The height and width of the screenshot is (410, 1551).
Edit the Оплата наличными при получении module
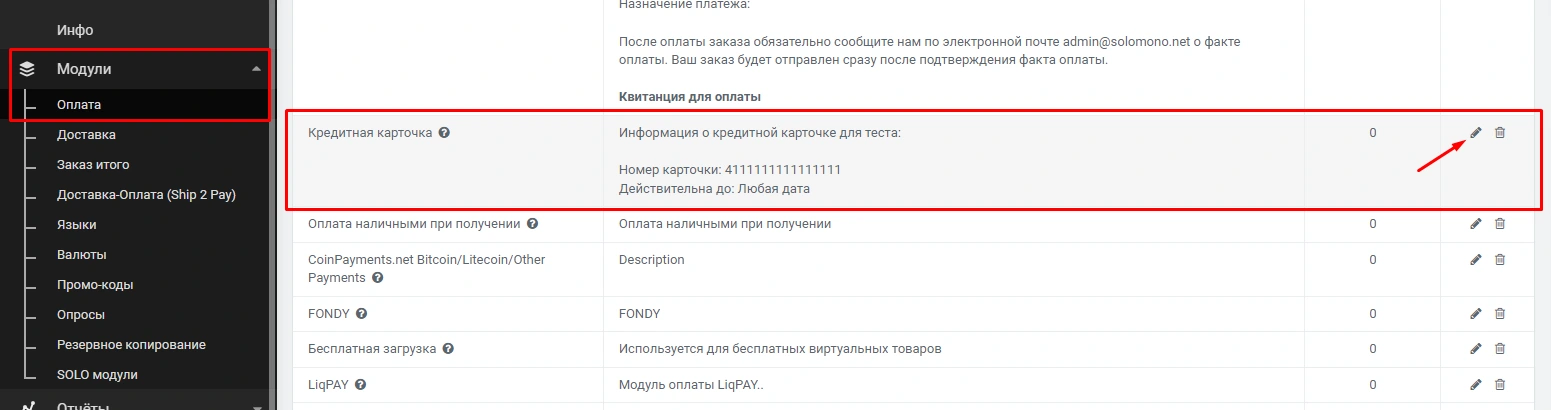(x=1476, y=224)
